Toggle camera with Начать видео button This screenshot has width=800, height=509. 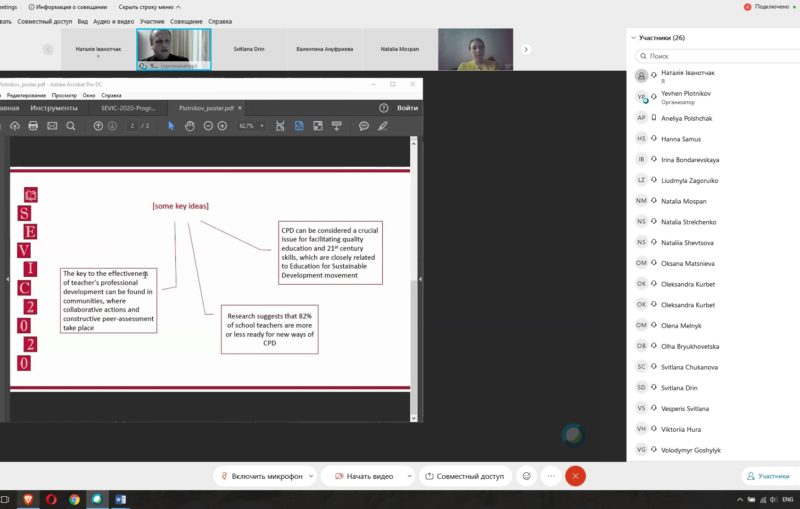point(367,476)
